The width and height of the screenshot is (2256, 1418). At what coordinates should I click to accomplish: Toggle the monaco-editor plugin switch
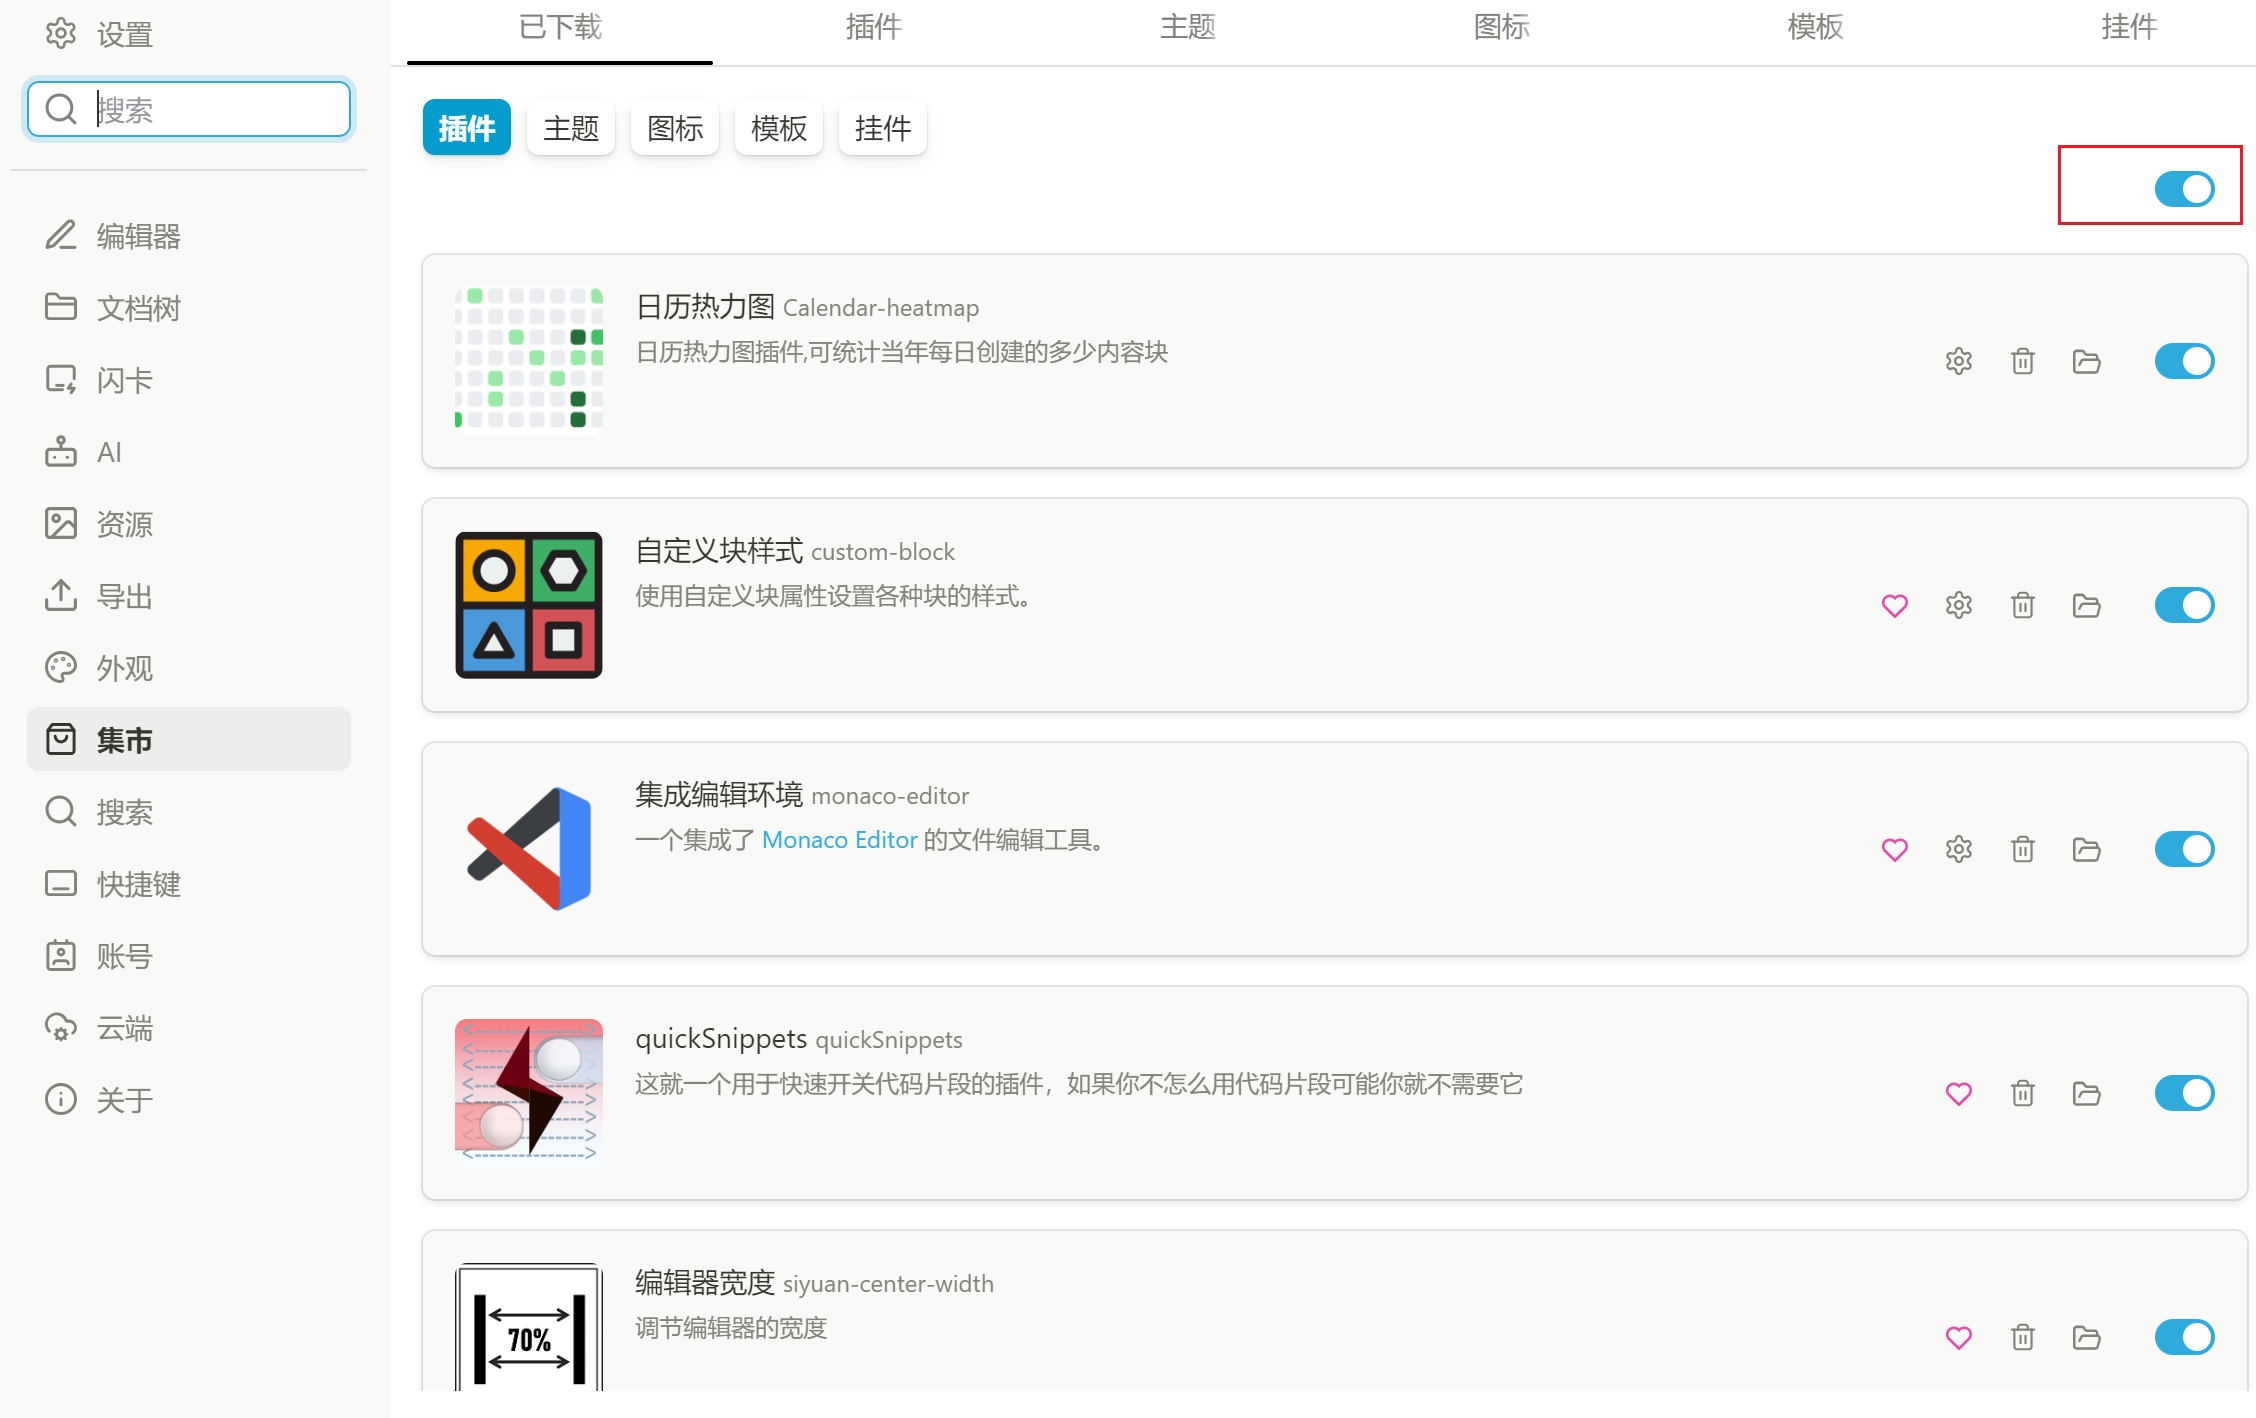coord(2184,849)
